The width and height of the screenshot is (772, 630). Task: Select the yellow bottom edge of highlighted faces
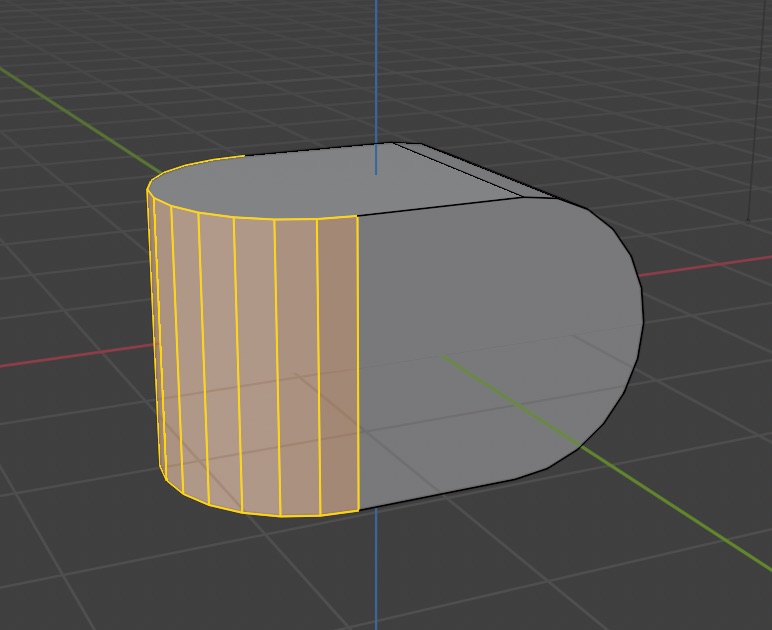280,515
